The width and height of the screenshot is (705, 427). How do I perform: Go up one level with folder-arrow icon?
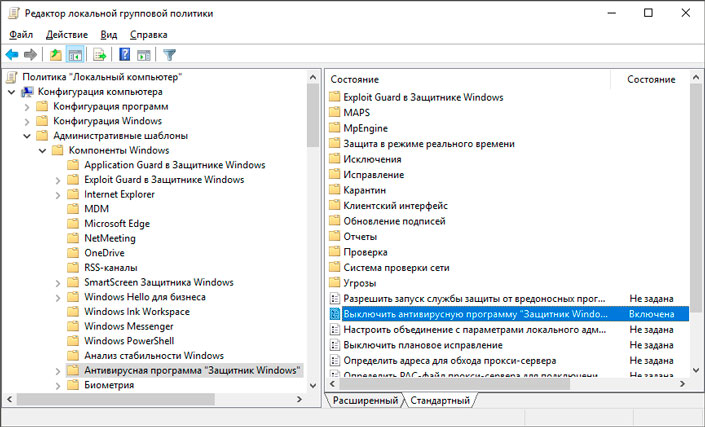[56, 55]
